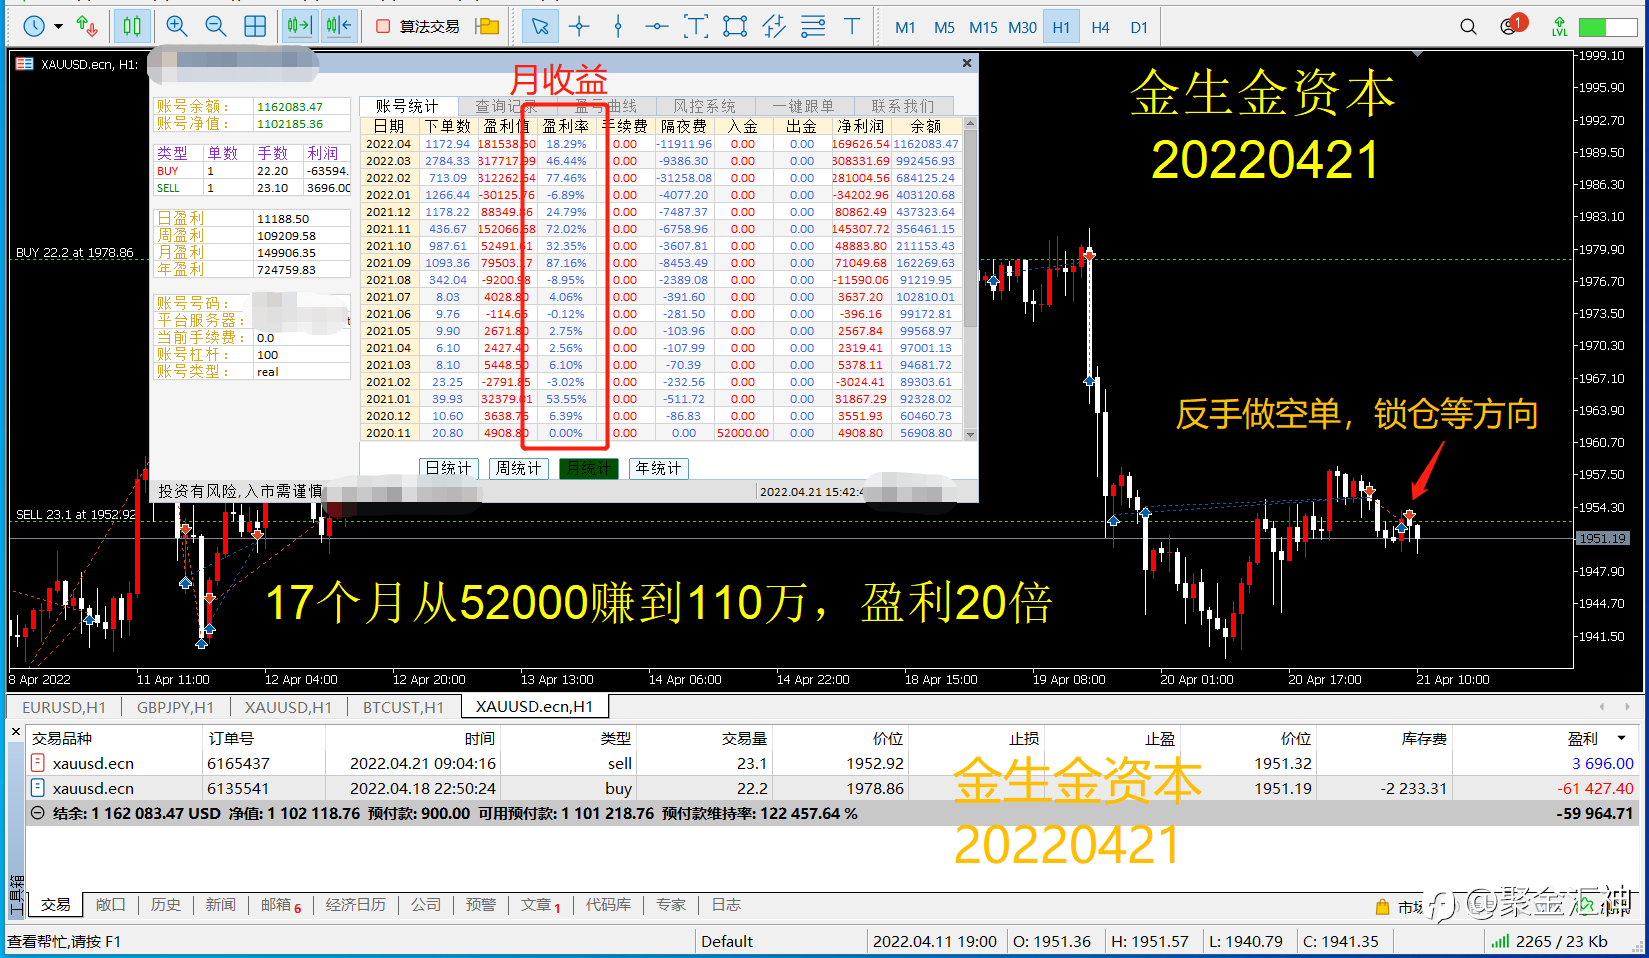Switch to BTCUST,H1 chart tab
Viewport: 1649px width, 958px height.
click(x=403, y=707)
